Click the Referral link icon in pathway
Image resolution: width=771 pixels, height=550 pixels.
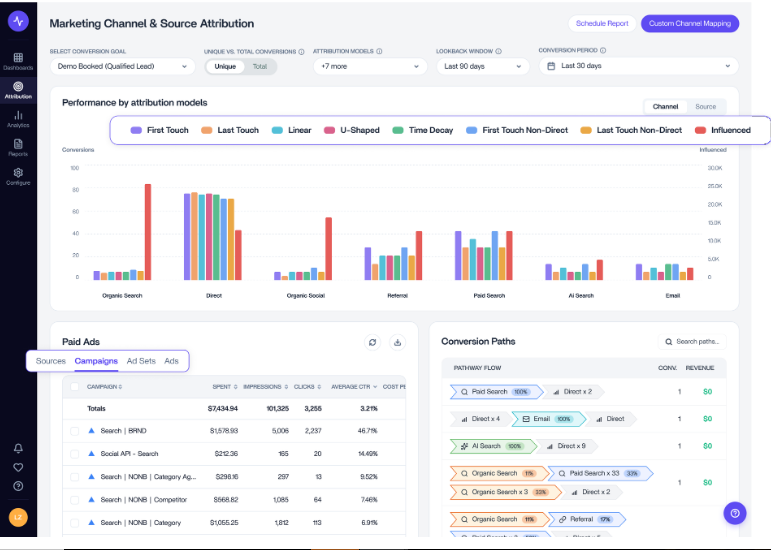click(563, 519)
